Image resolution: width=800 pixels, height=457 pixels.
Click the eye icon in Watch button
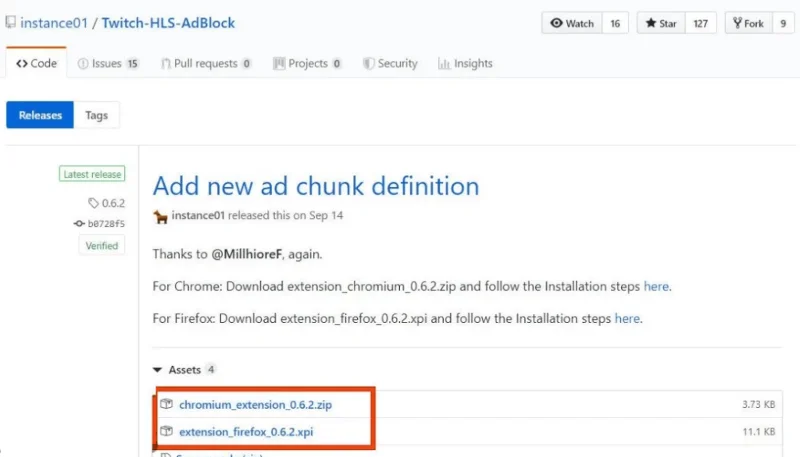coord(556,23)
